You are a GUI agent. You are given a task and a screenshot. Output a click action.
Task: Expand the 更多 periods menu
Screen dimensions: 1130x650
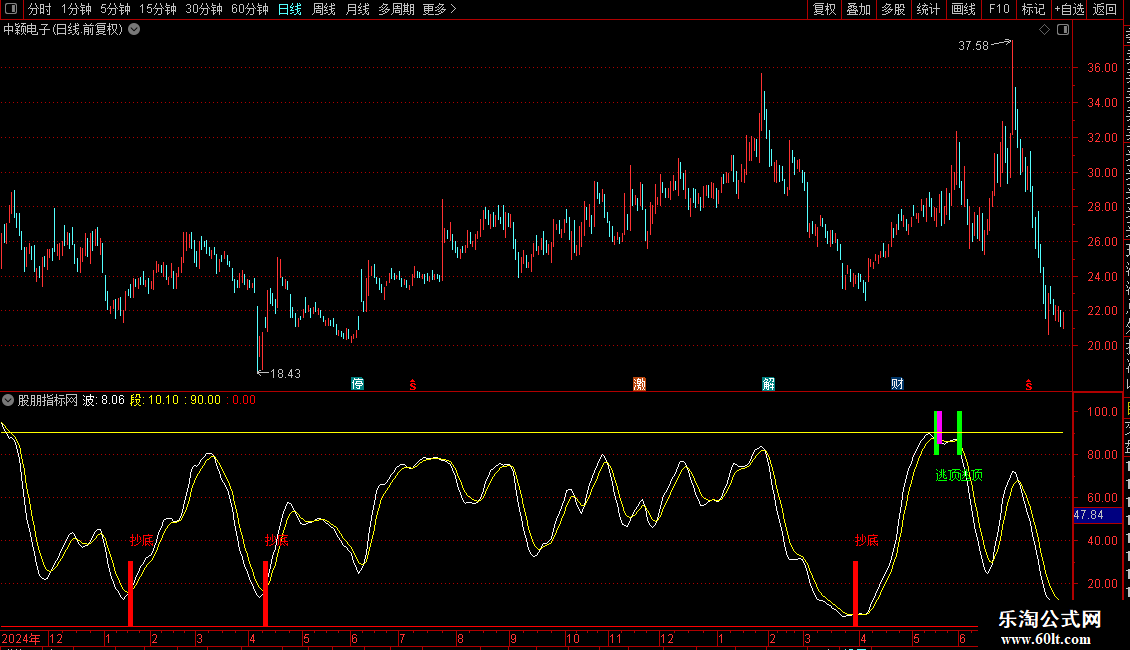point(439,9)
